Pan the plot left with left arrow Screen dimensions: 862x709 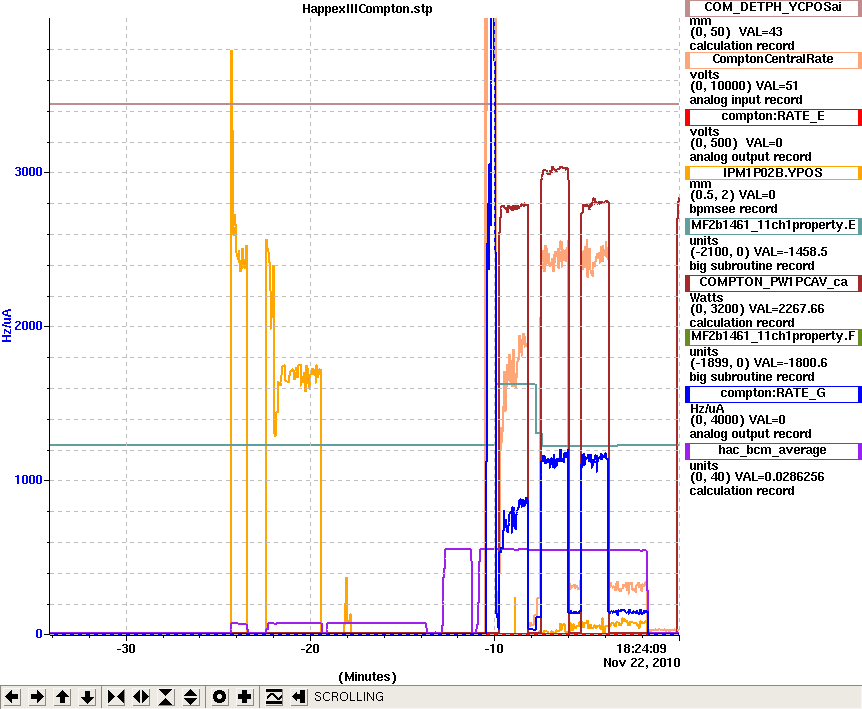click(x=12, y=697)
